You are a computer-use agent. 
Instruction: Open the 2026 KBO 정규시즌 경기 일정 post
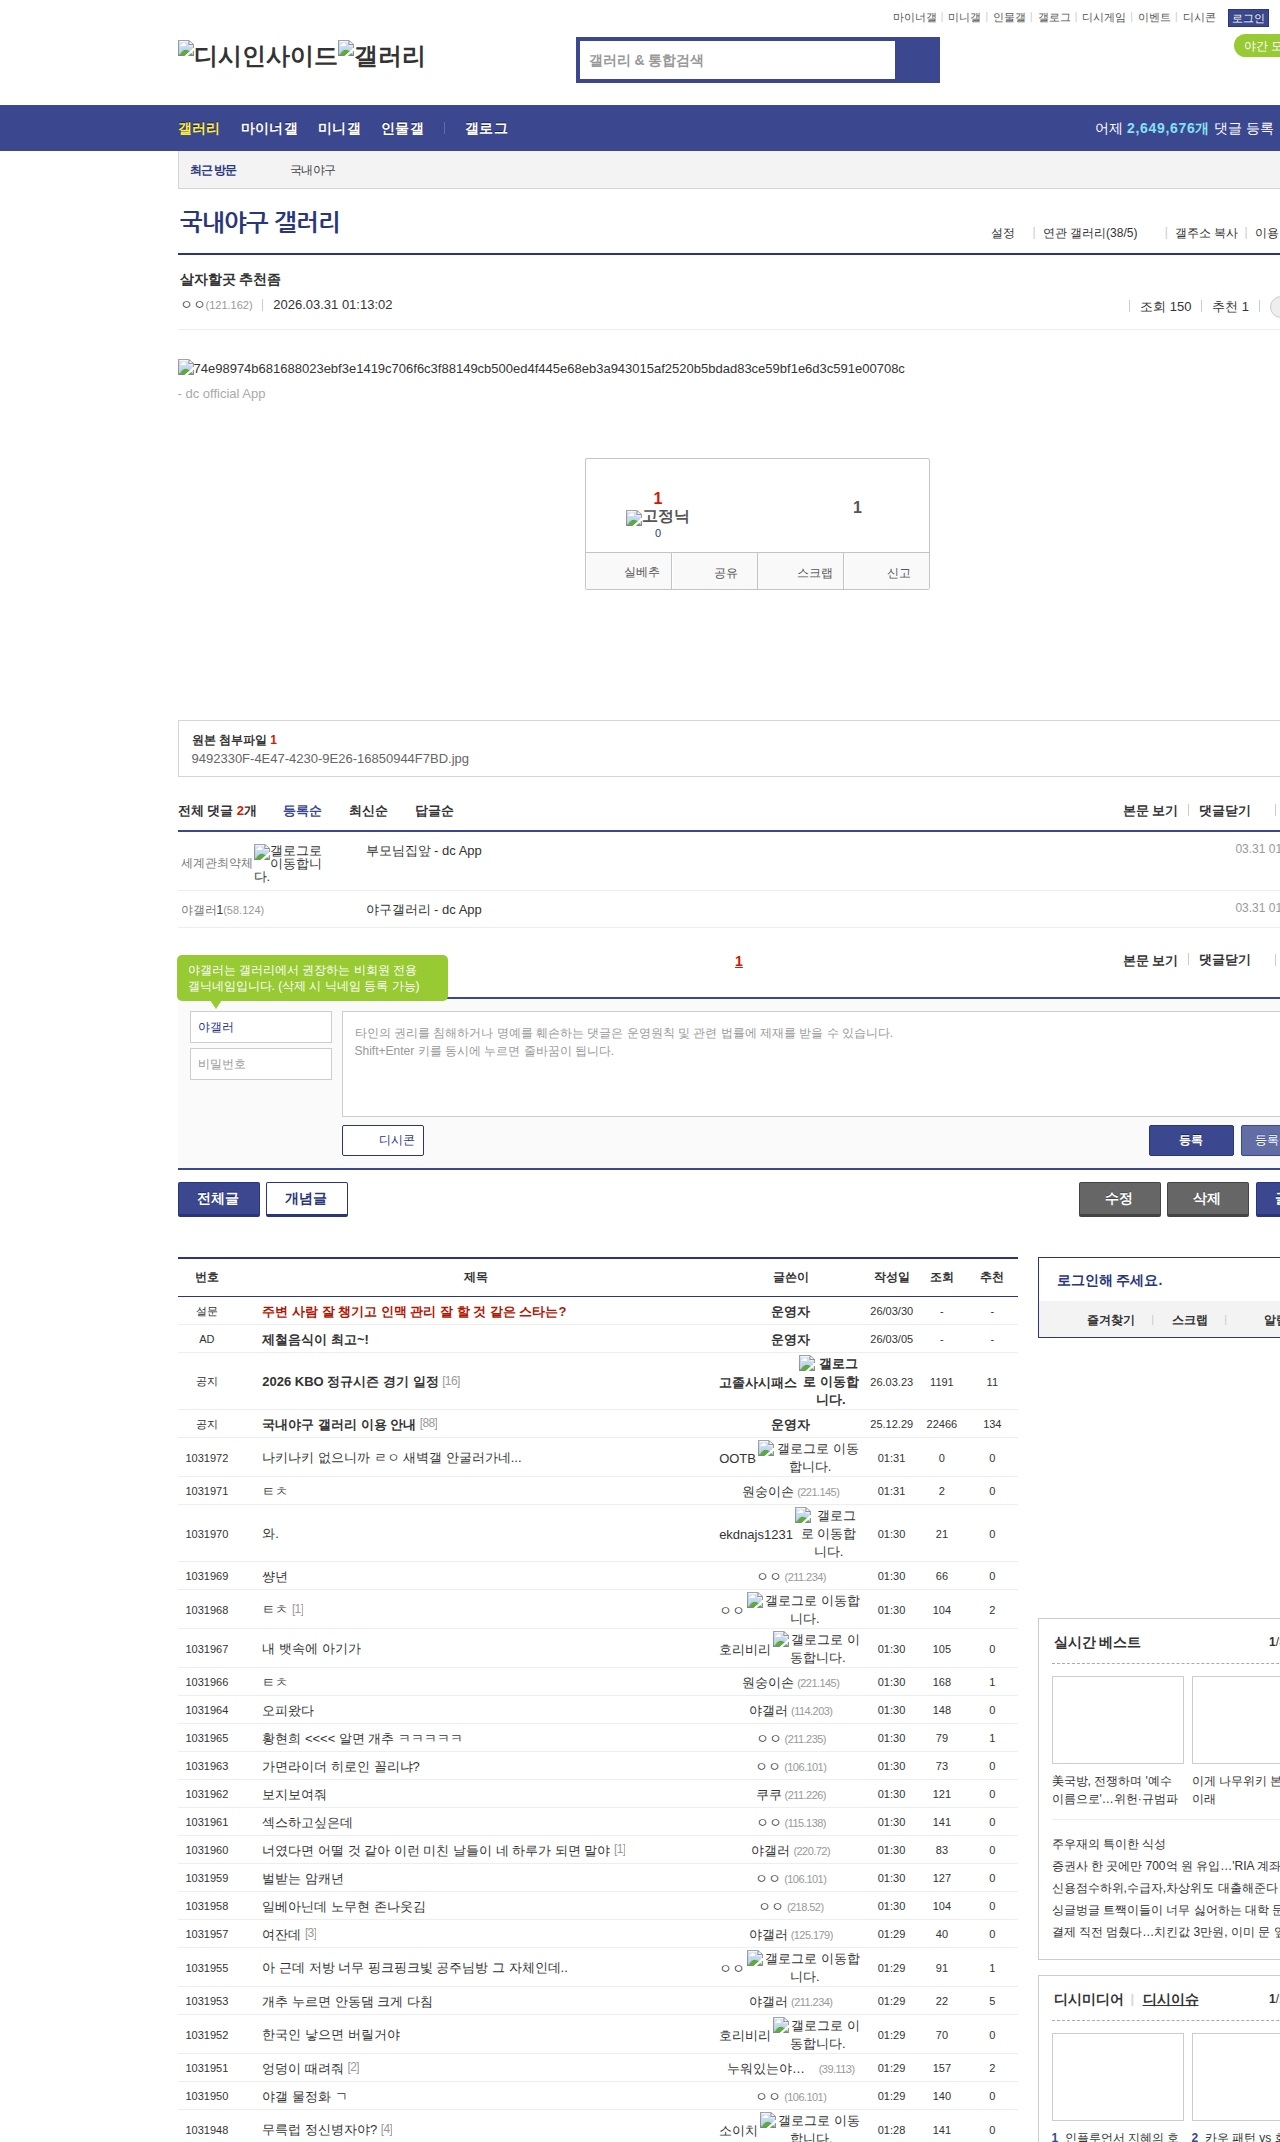(x=350, y=1381)
